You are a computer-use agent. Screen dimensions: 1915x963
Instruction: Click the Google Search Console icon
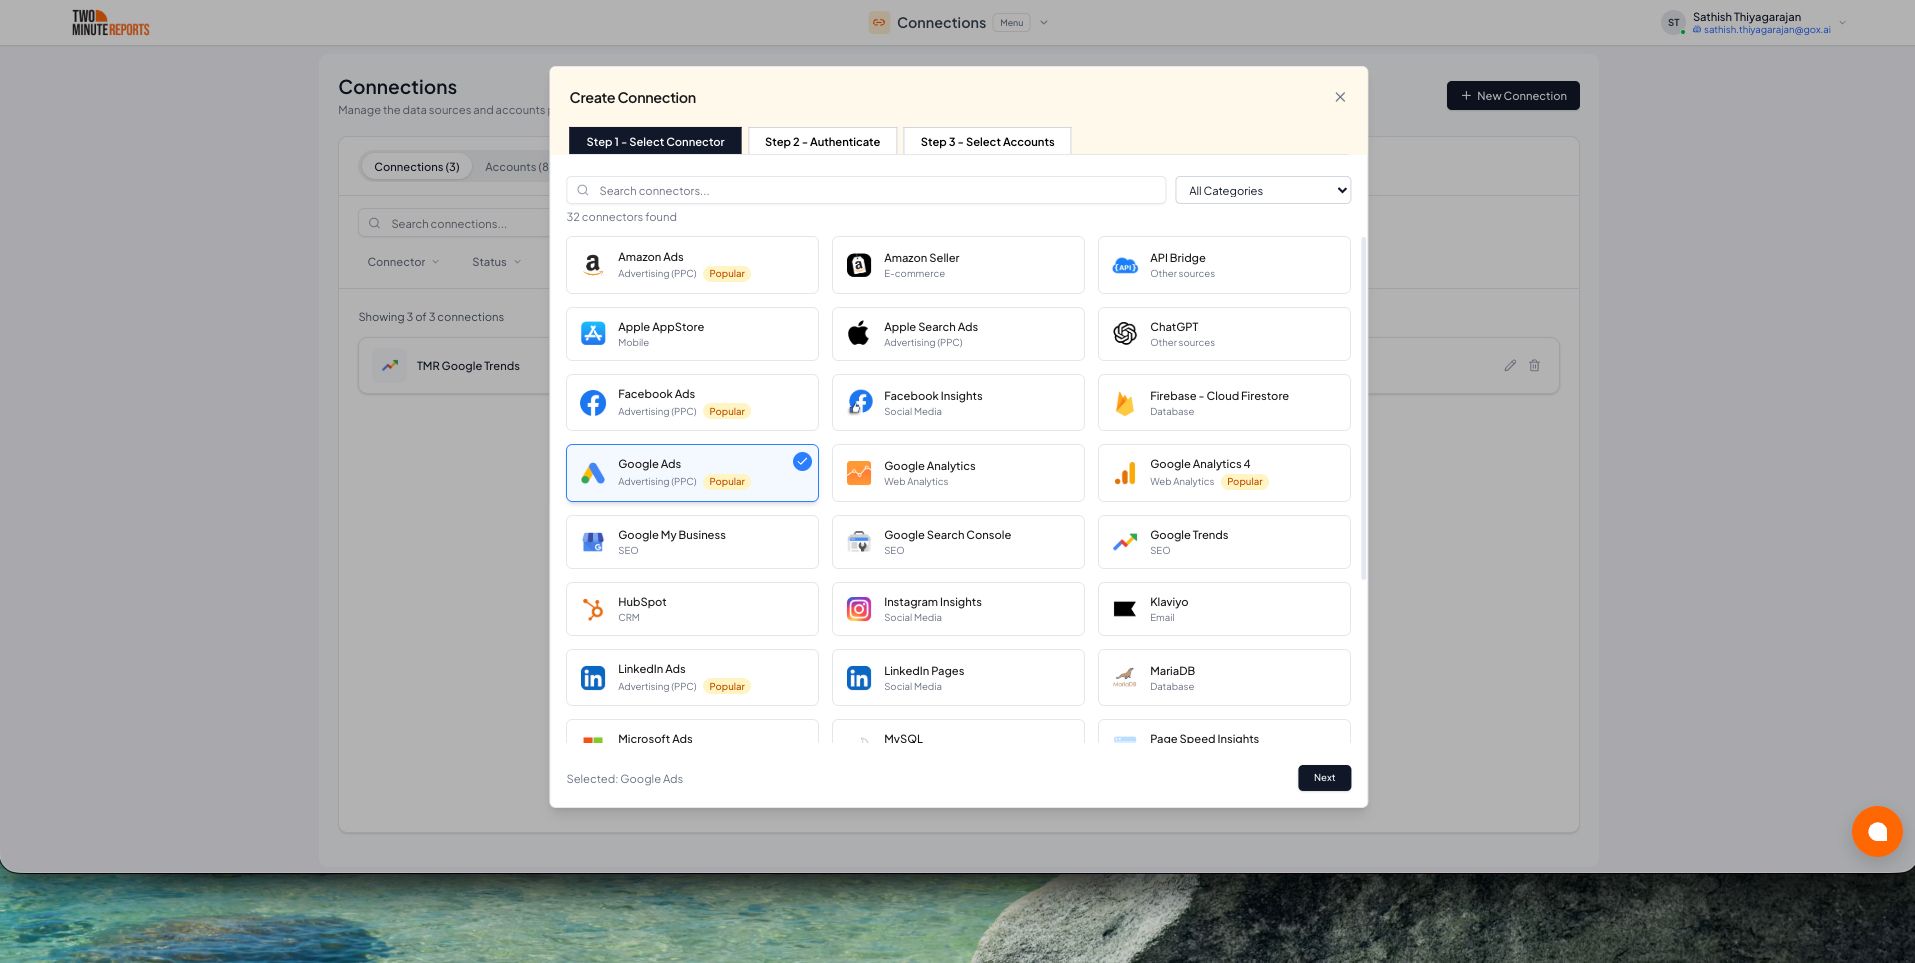[x=859, y=542]
